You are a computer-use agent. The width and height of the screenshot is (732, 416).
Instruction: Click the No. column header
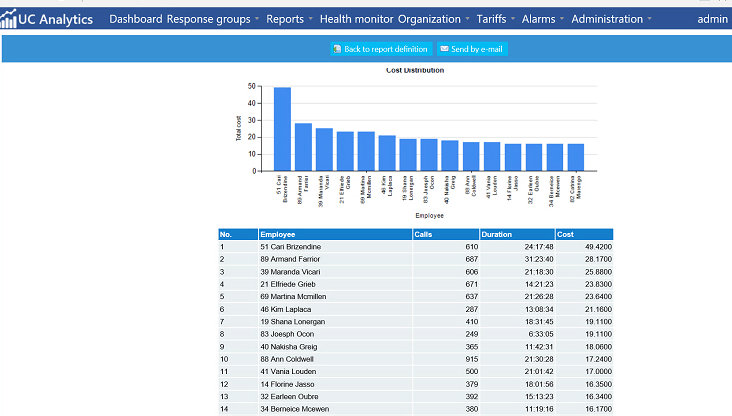[x=238, y=234]
